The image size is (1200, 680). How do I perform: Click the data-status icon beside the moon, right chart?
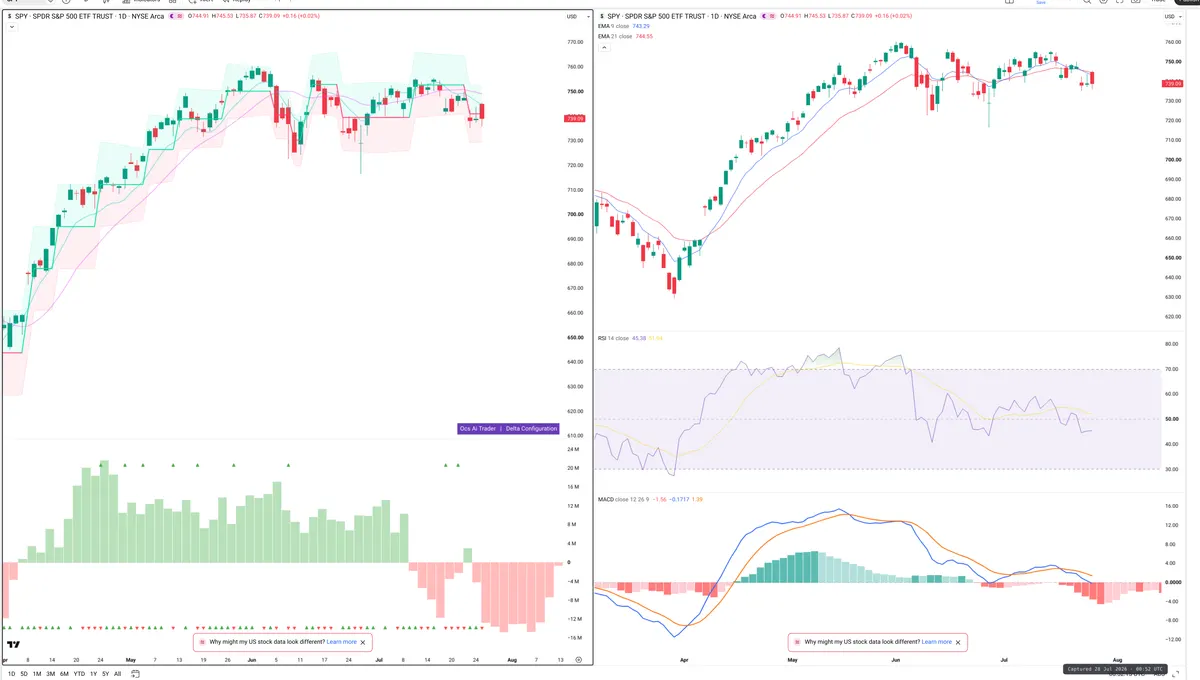[773, 16]
